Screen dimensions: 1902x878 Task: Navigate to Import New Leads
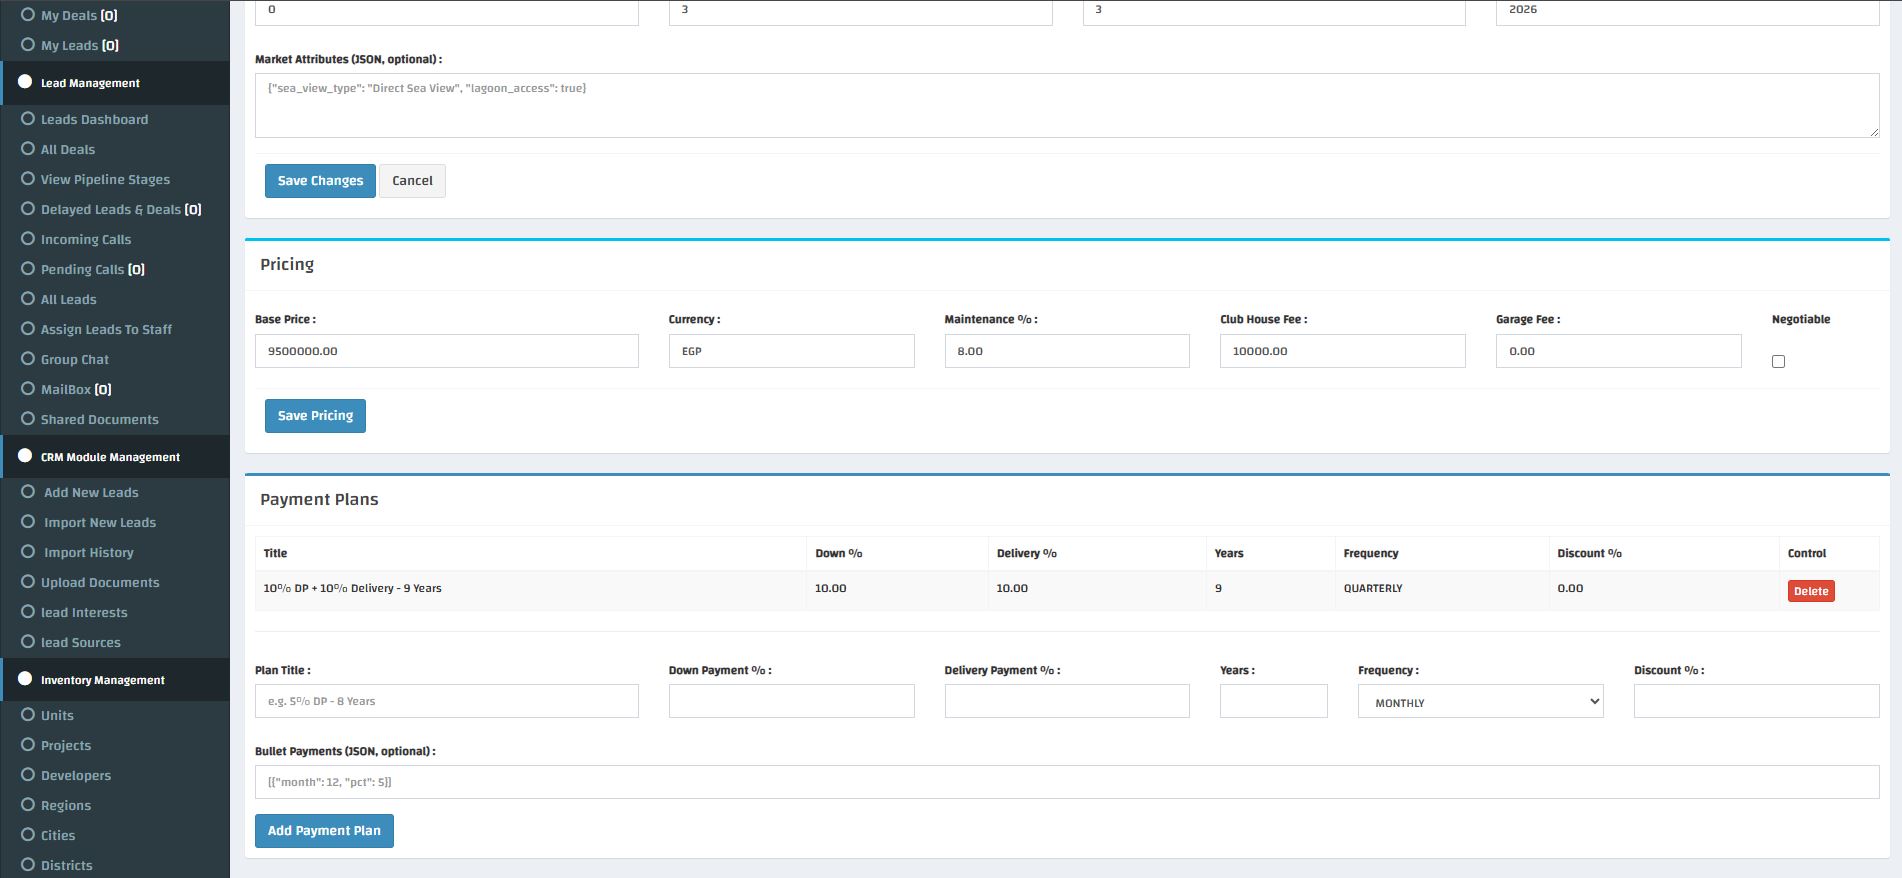coord(100,522)
